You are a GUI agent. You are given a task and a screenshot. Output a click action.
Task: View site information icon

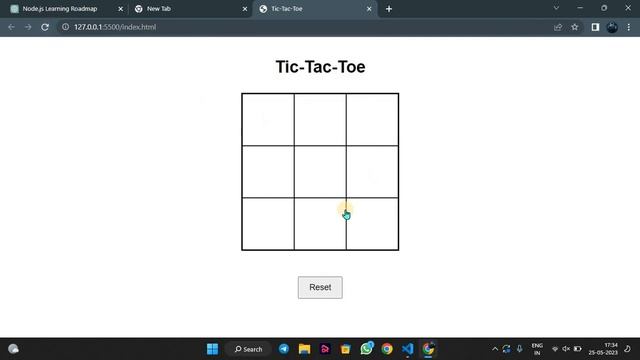coord(65,27)
